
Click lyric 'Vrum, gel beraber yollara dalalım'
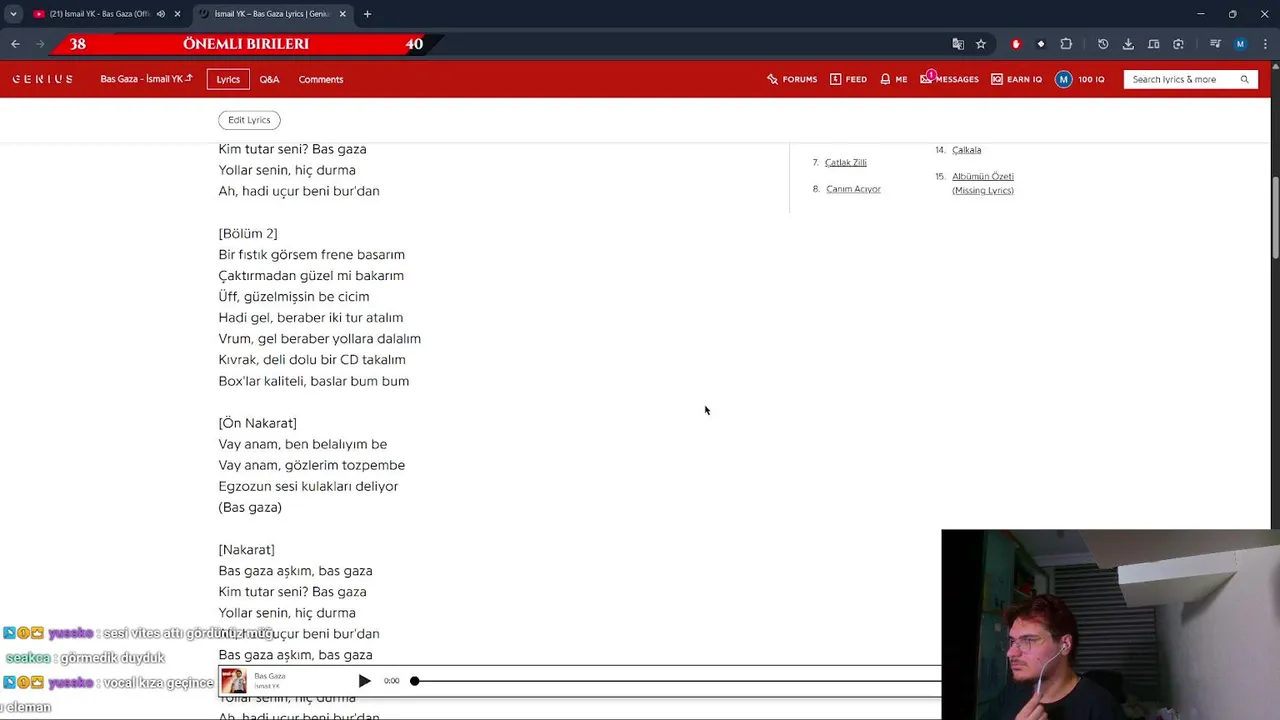tap(320, 339)
